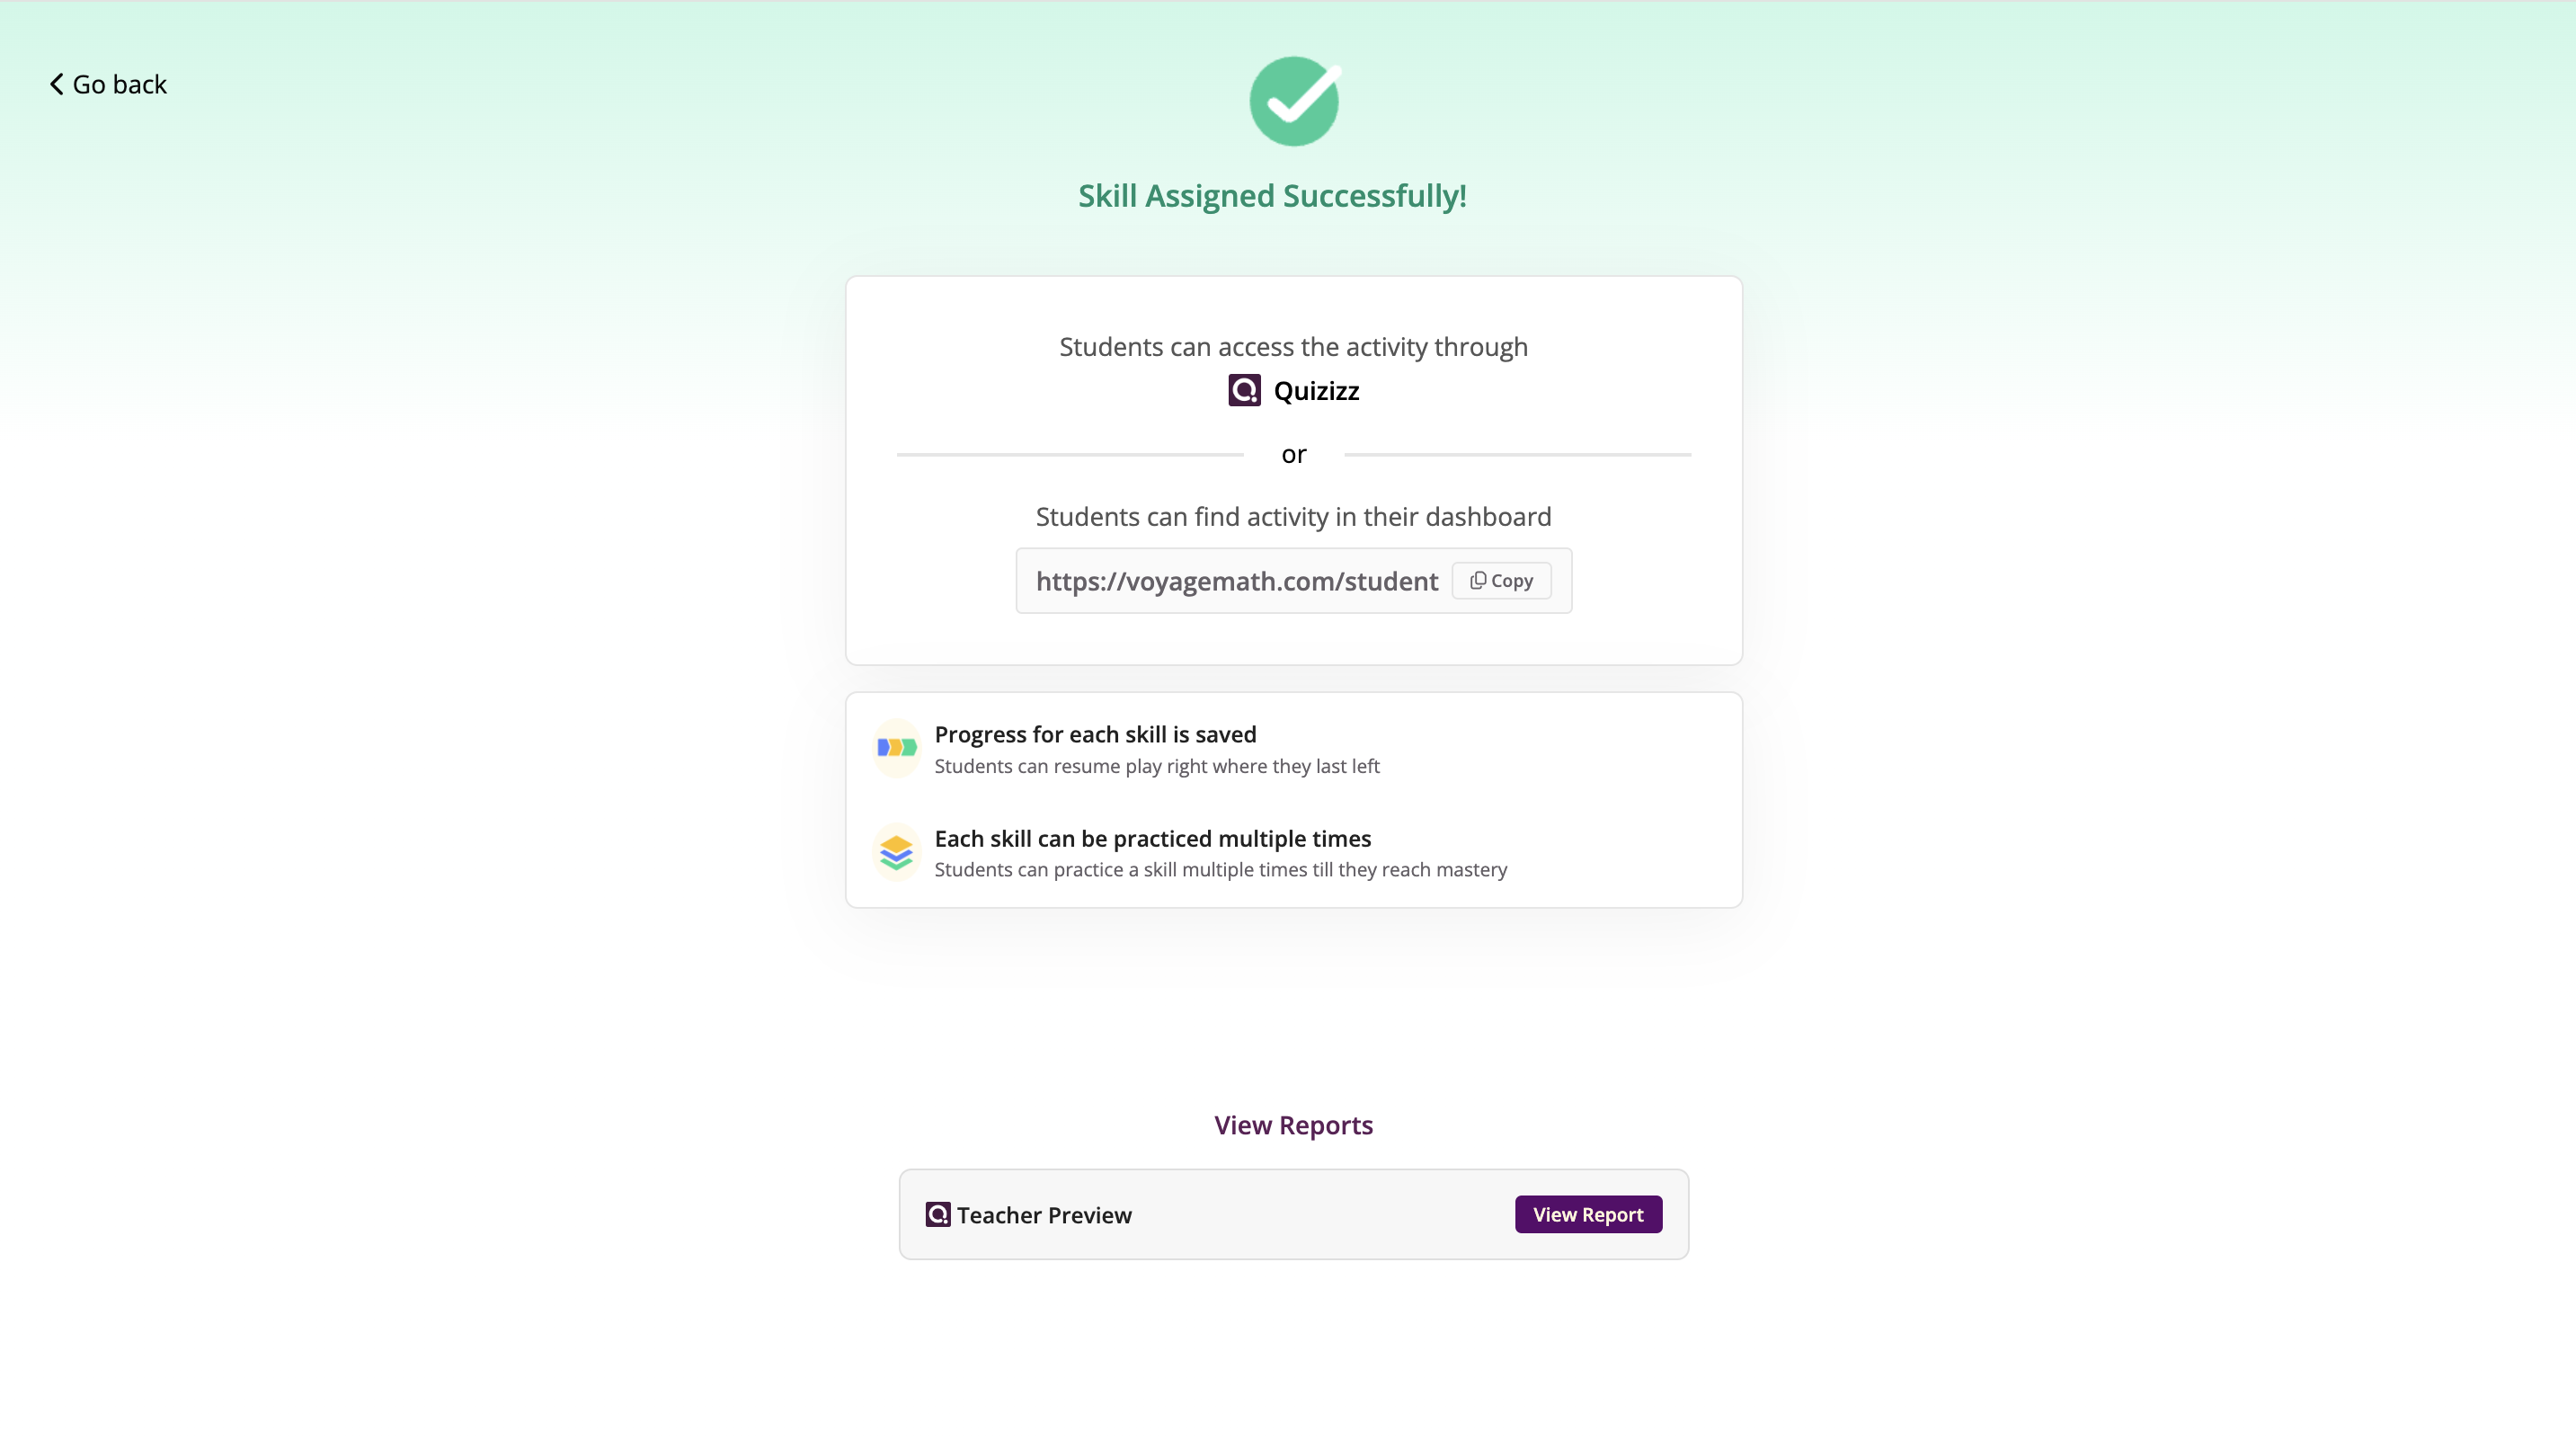Click the copy clipboard icon

pos(1478,580)
